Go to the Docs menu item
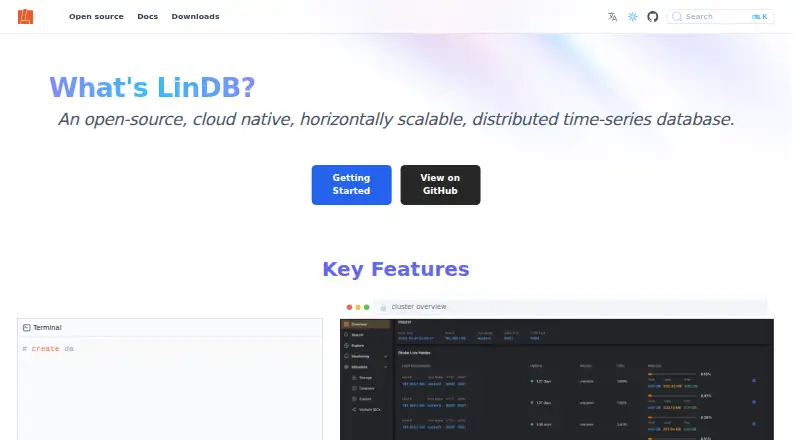The image size is (800, 440). tap(147, 17)
